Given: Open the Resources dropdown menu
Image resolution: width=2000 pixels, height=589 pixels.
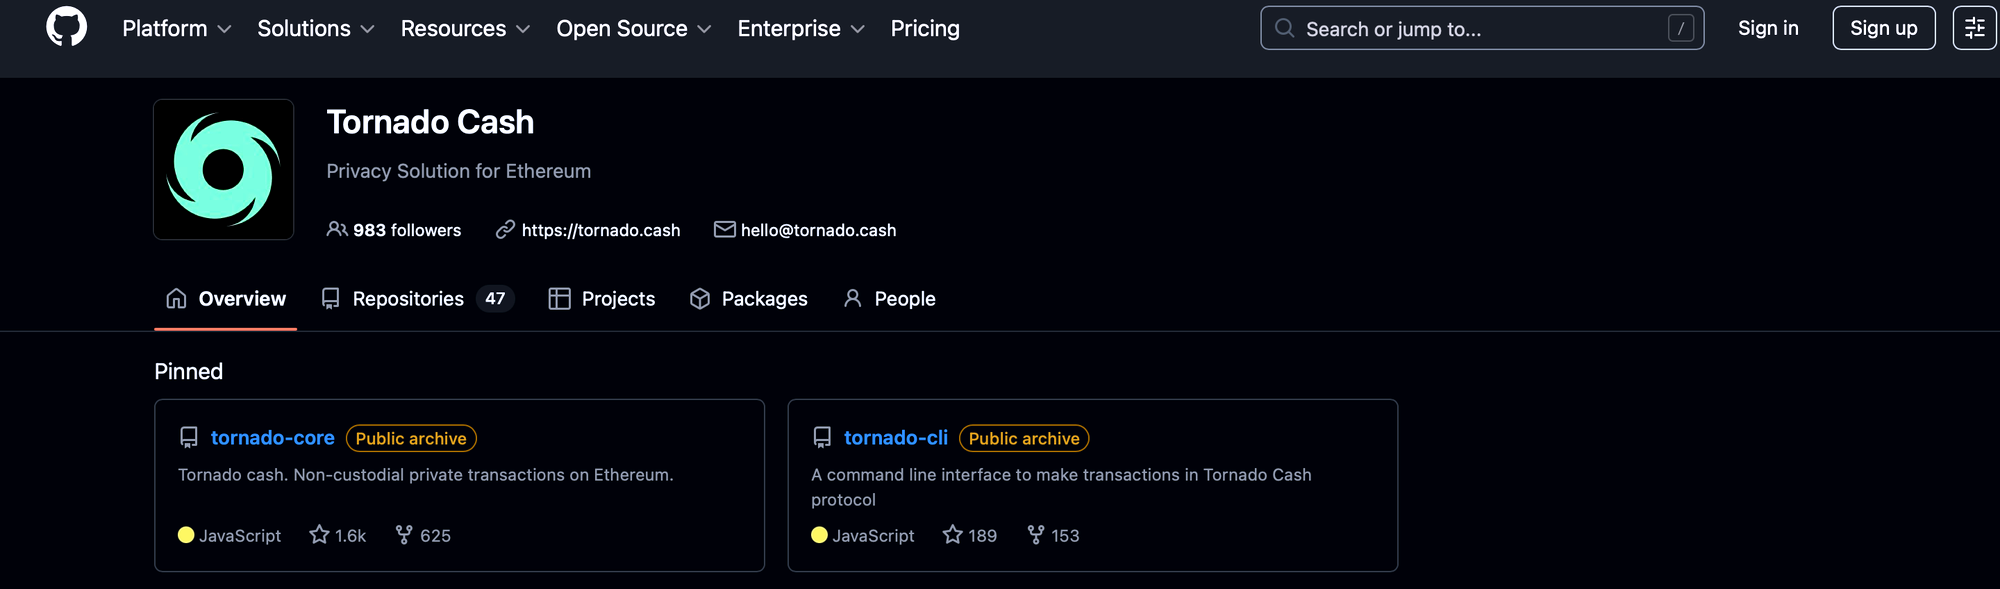Looking at the screenshot, I should click(x=465, y=29).
